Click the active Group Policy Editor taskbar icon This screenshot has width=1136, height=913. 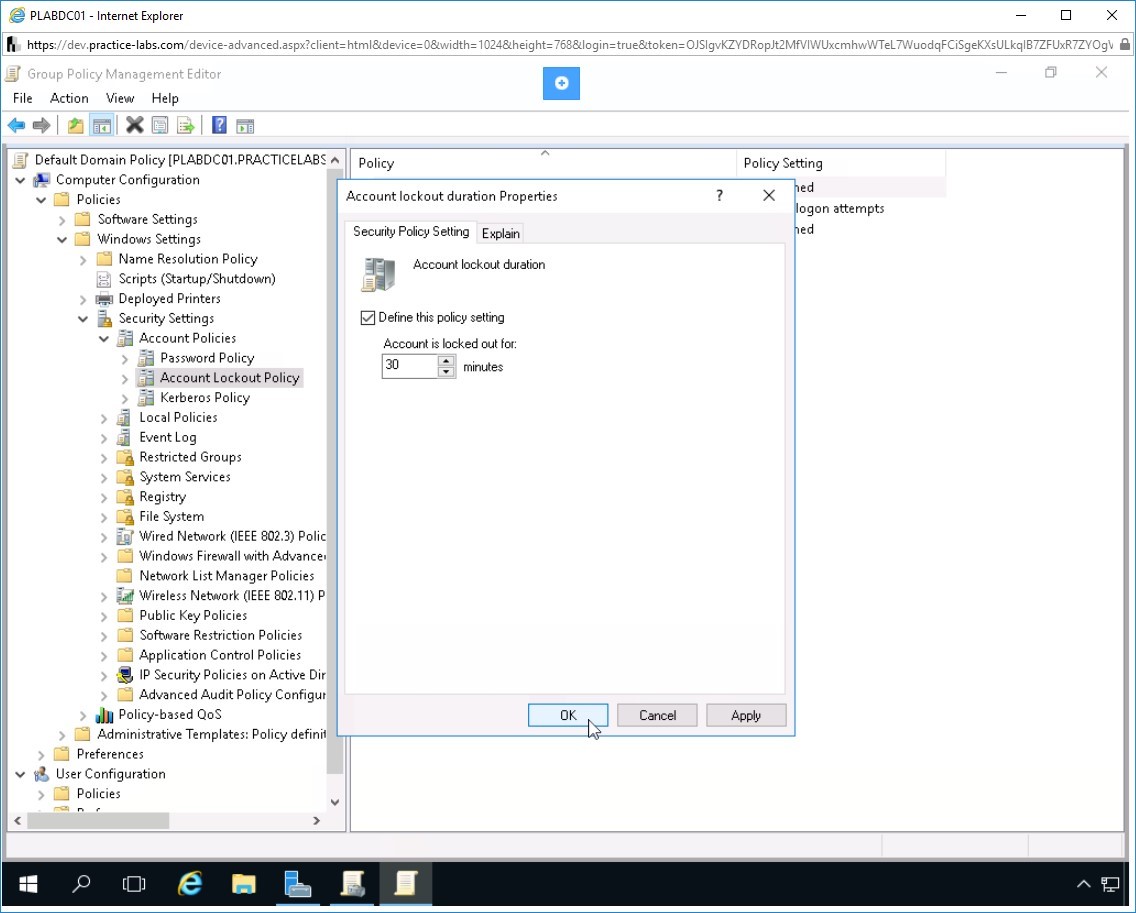coord(406,883)
